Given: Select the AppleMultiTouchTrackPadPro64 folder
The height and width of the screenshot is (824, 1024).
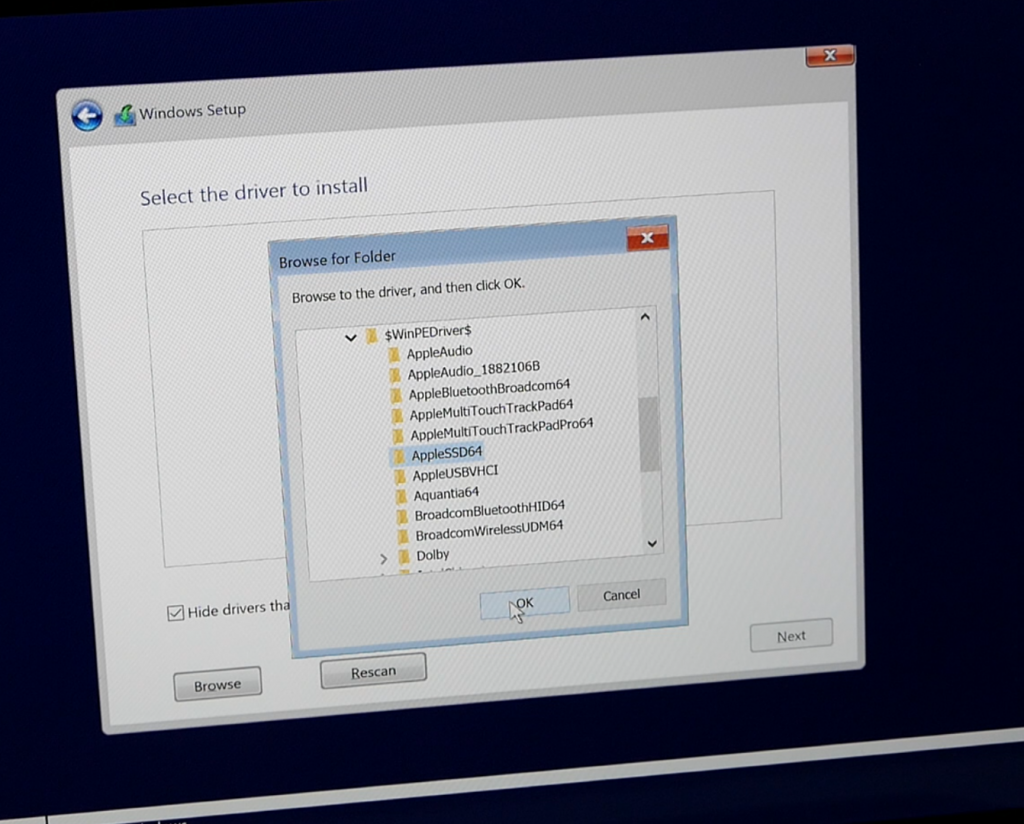Looking at the screenshot, I should click(502, 430).
